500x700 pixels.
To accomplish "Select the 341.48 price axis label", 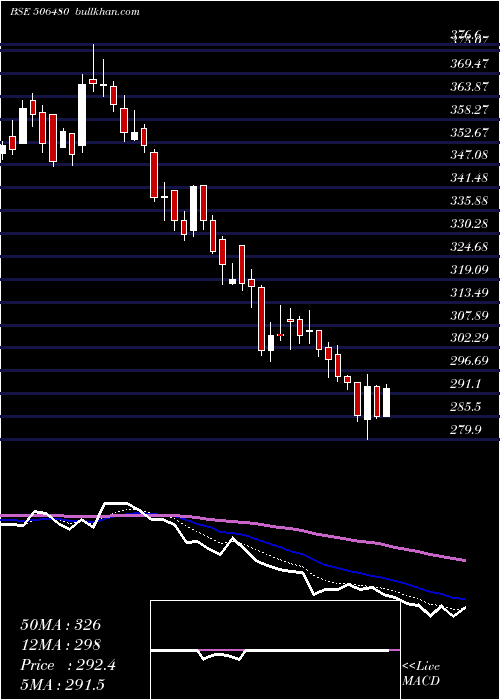I will (x=469, y=178).
